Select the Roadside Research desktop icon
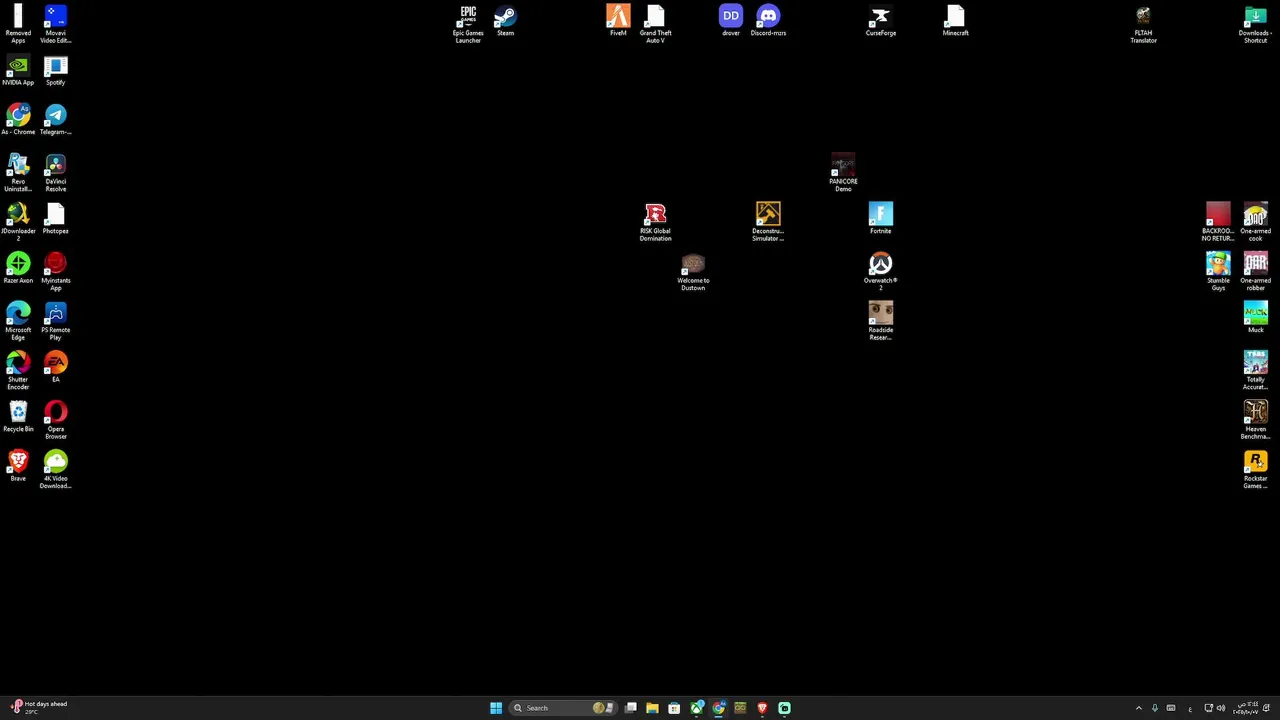The height and width of the screenshot is (720, 1280). [x=880, y=321]
